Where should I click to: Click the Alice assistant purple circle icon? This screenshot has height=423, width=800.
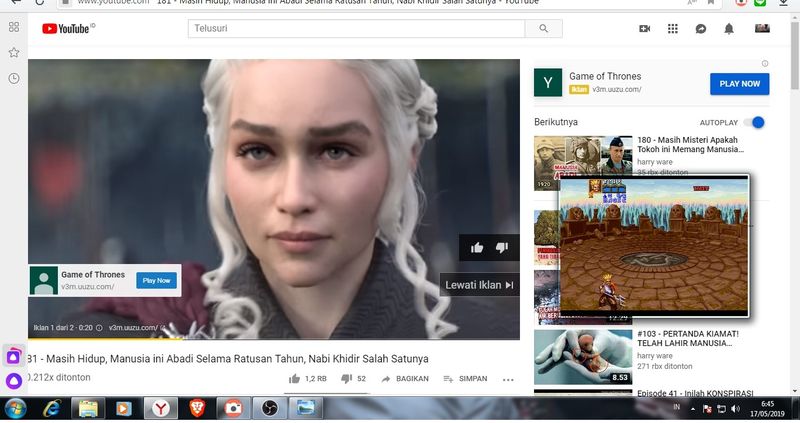pyautogui.click(x=13, y=381)
